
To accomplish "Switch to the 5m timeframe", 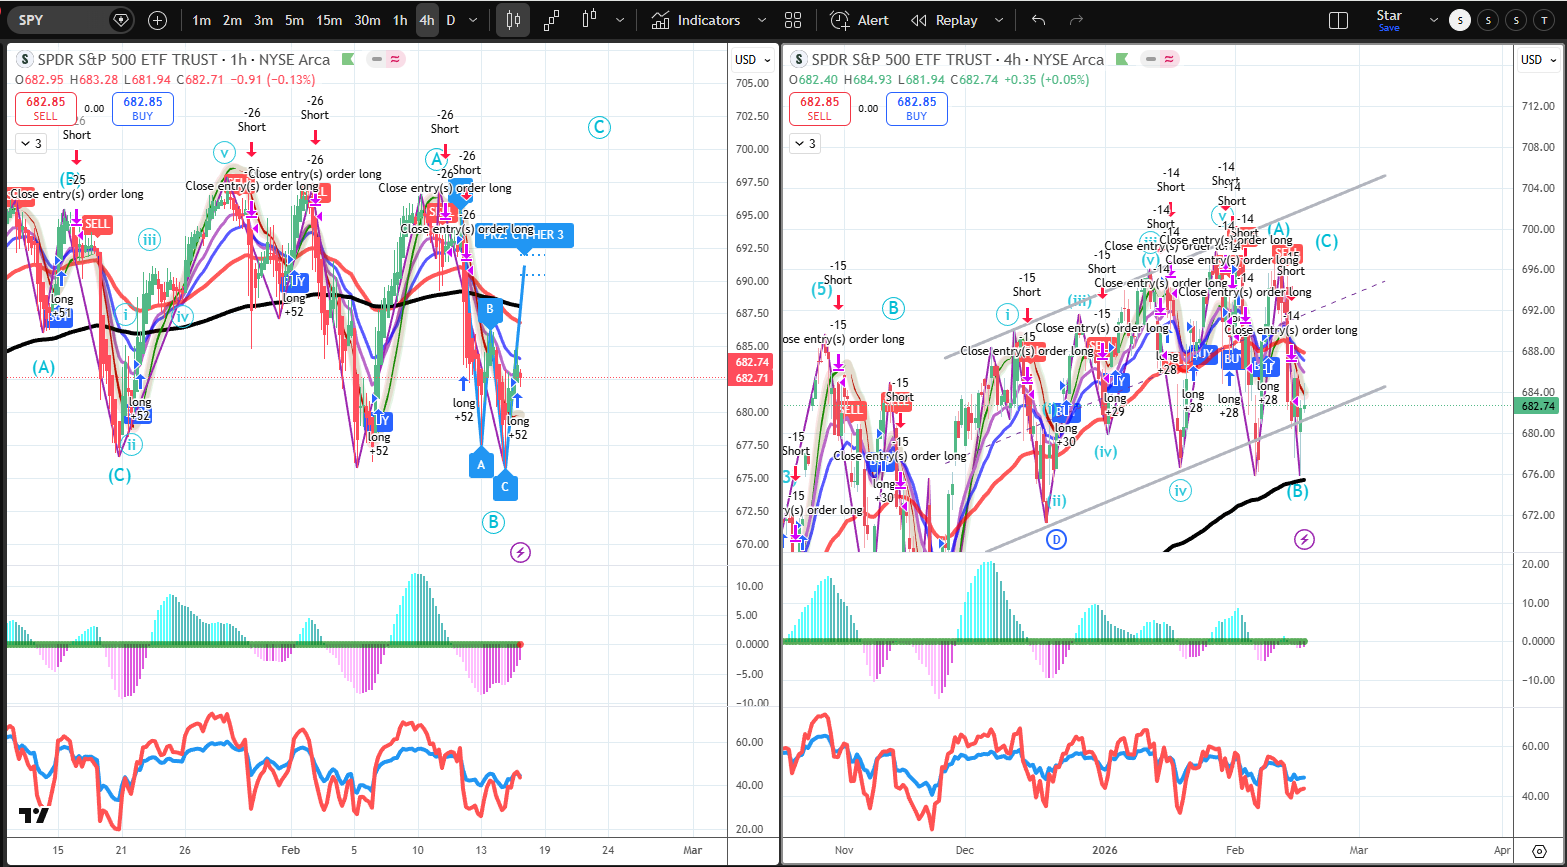I will tap(294, 20).
